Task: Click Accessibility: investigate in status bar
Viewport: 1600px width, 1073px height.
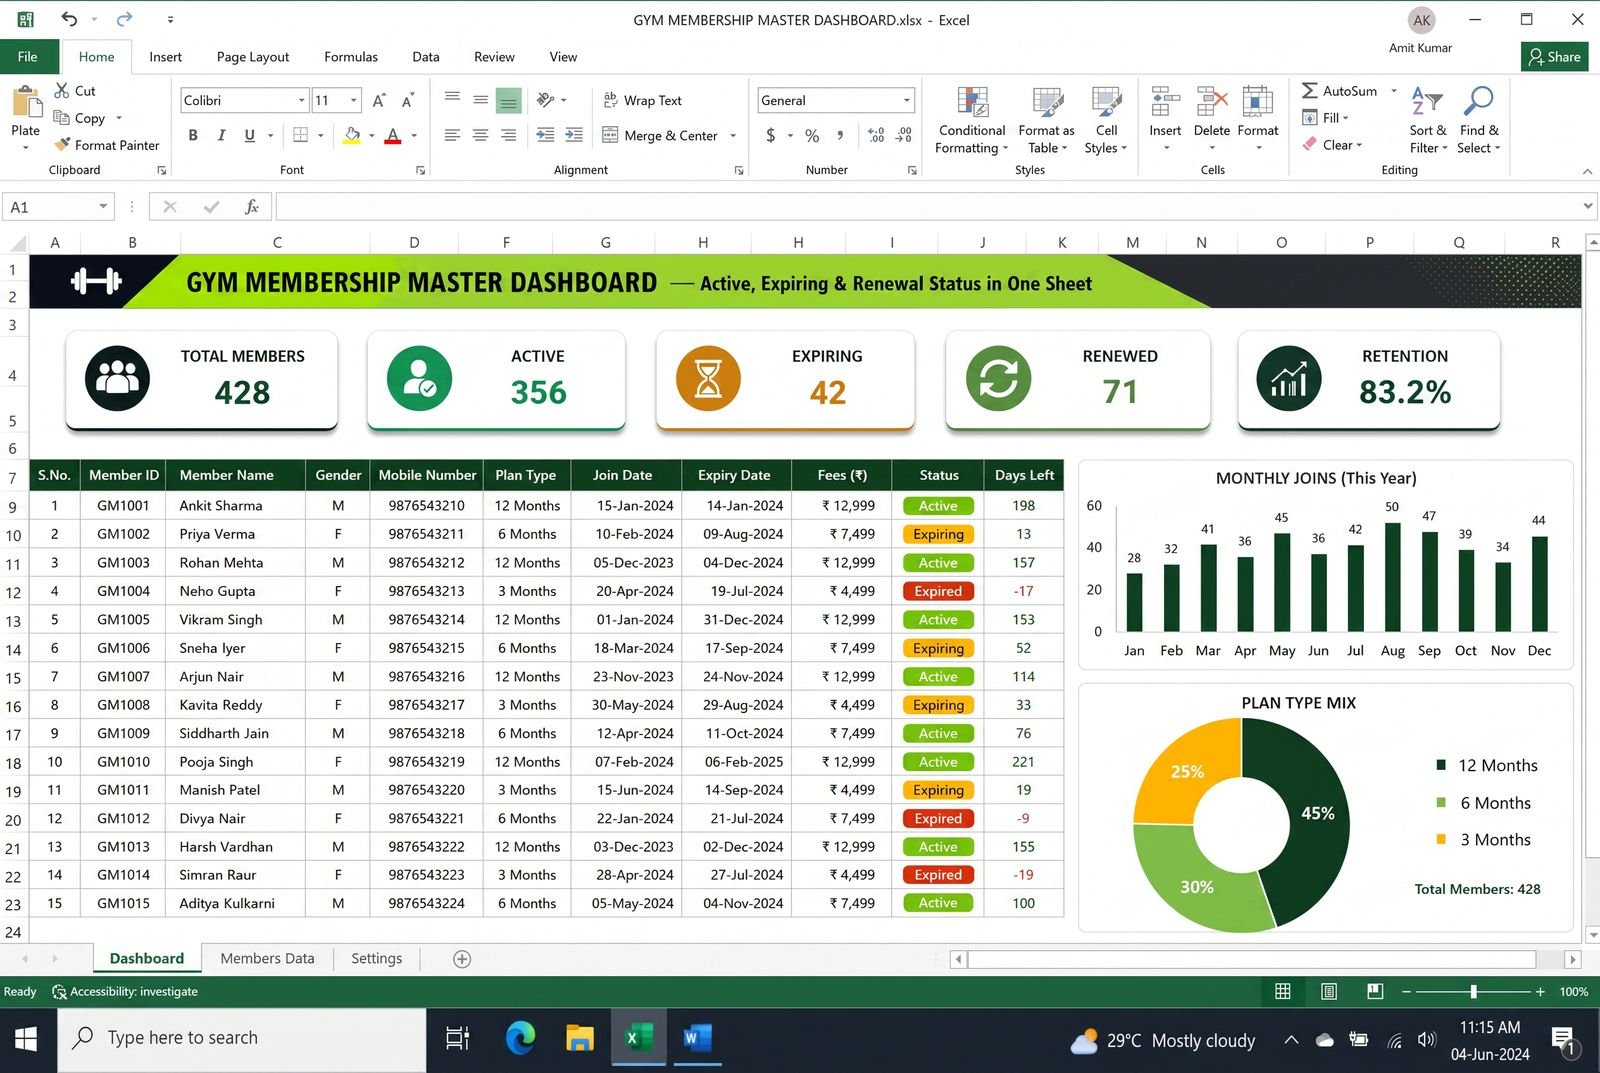Action: click(x=125, y=992)
